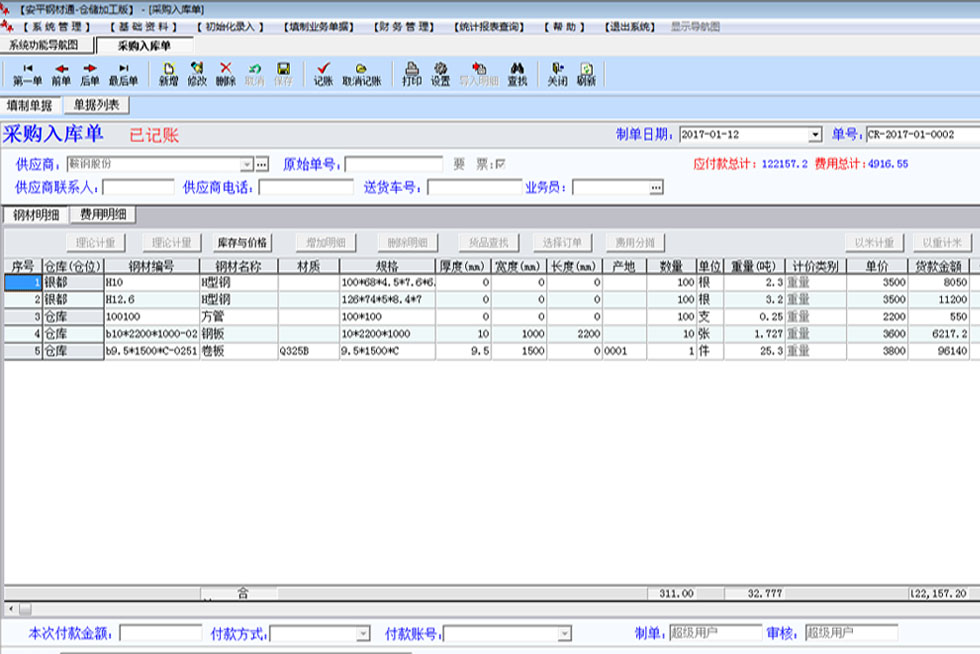This screenshot has width=980, height=654.
Task: Select the 钢材明细 tab
Action: (x=36, y=215)
